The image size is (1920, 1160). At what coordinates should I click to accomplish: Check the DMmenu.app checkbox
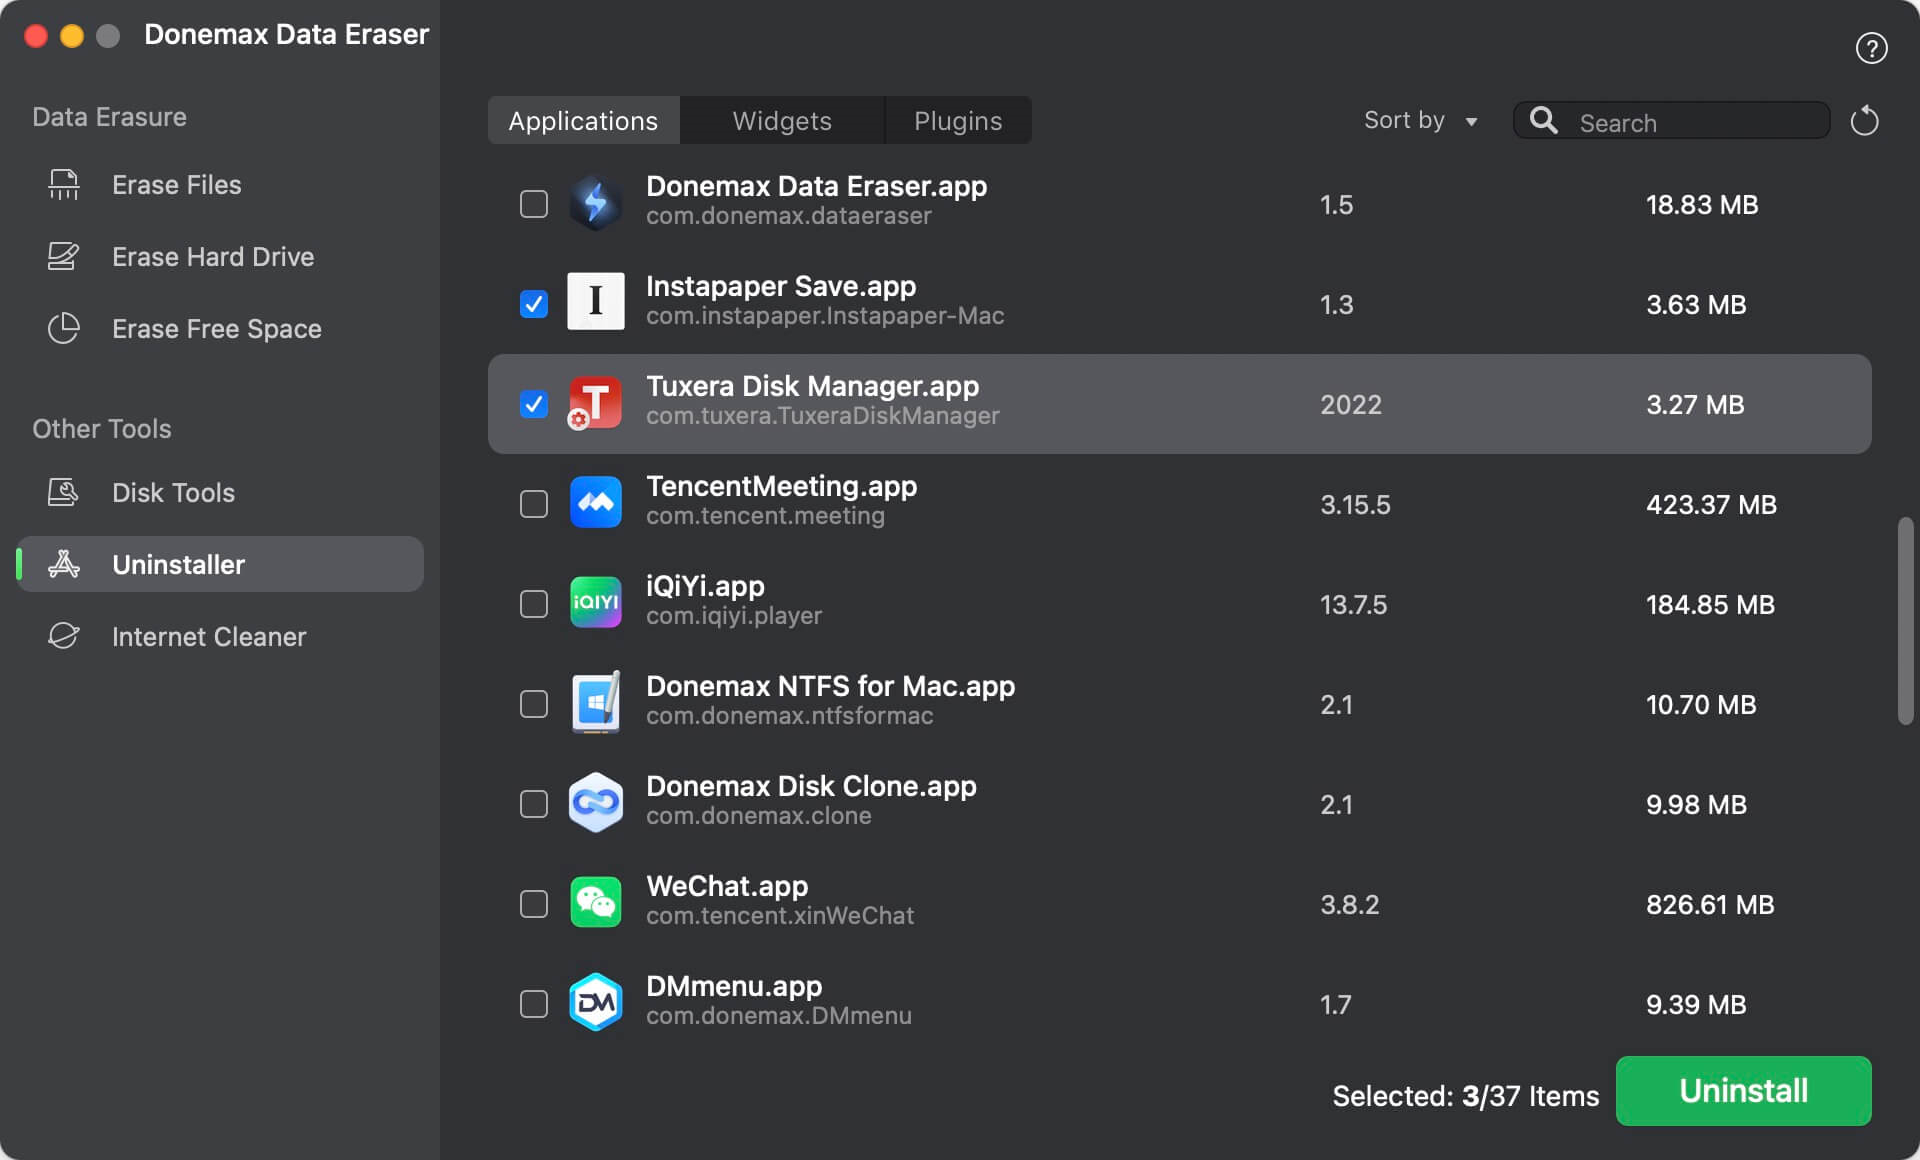pos(534,1004)
